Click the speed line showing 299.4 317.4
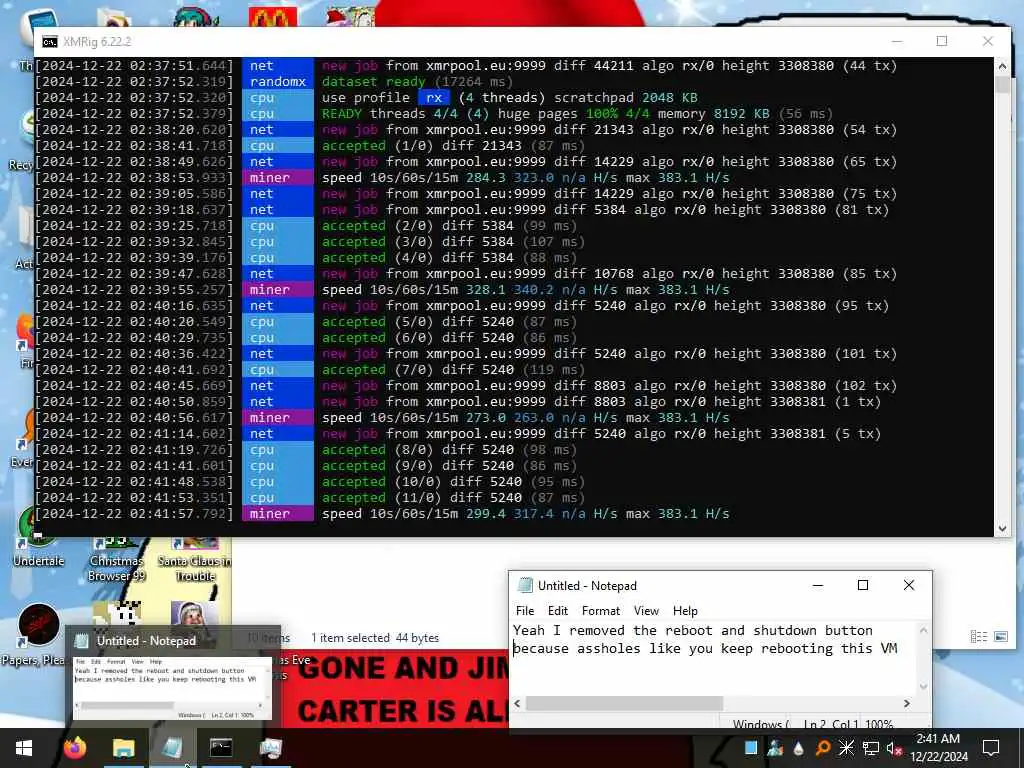Viewport: 1024px width, 768px height. point(526,514)
